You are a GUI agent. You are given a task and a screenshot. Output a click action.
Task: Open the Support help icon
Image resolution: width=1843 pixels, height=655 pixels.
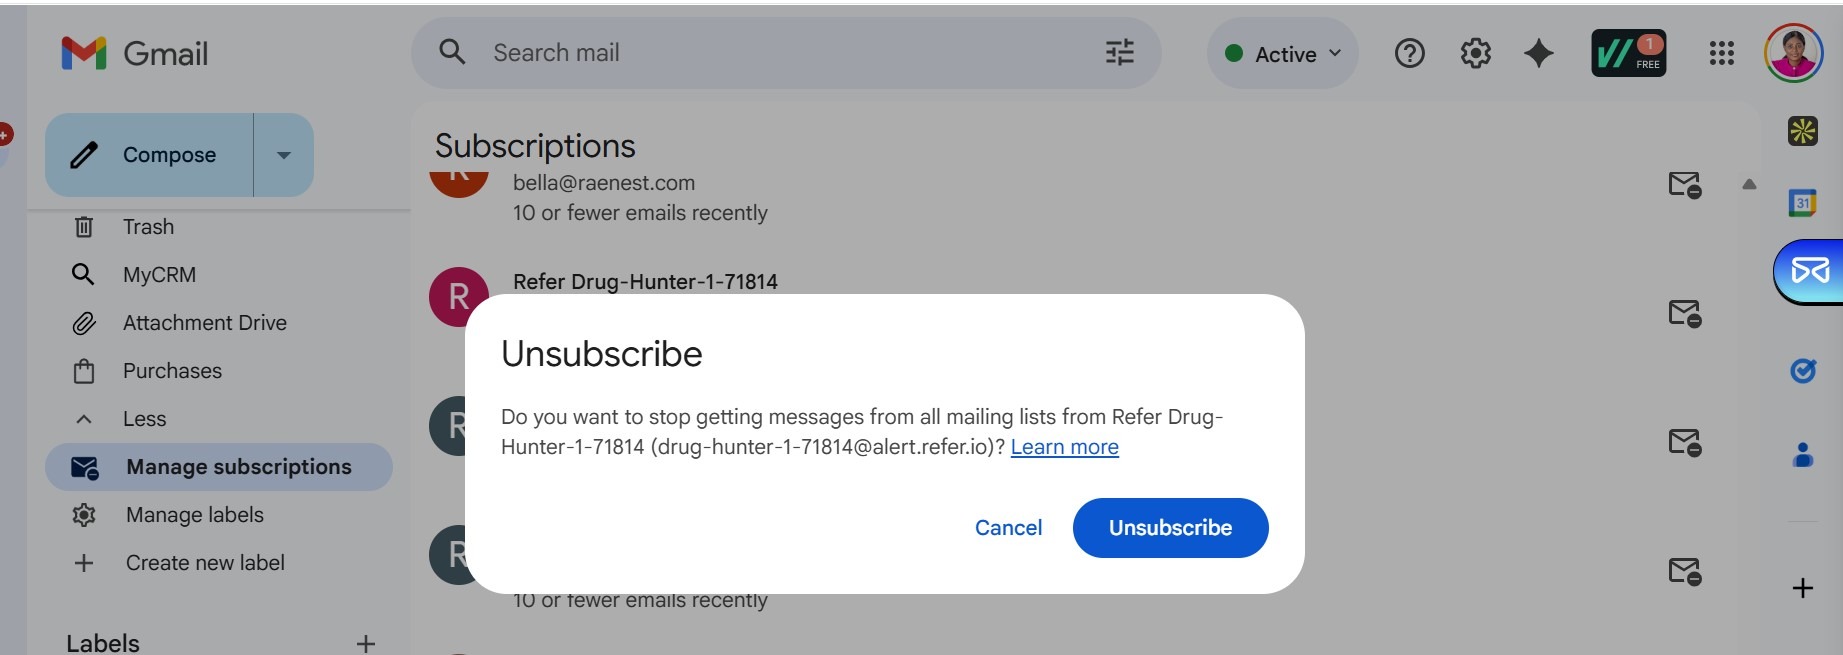point(1409,53)
